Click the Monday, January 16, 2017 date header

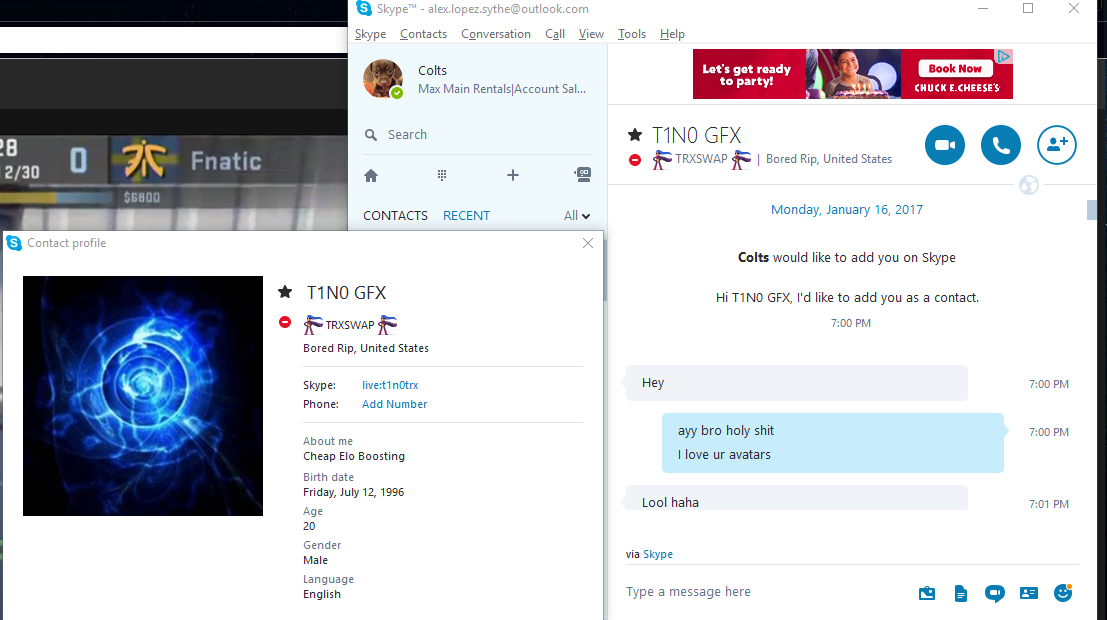(846, 210)
